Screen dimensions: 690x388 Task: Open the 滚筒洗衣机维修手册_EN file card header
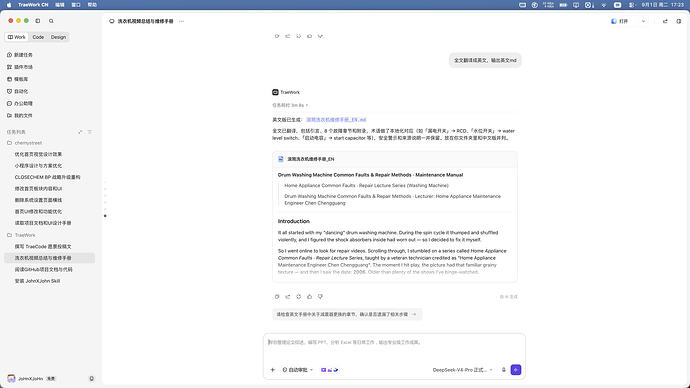pos(395,159)
